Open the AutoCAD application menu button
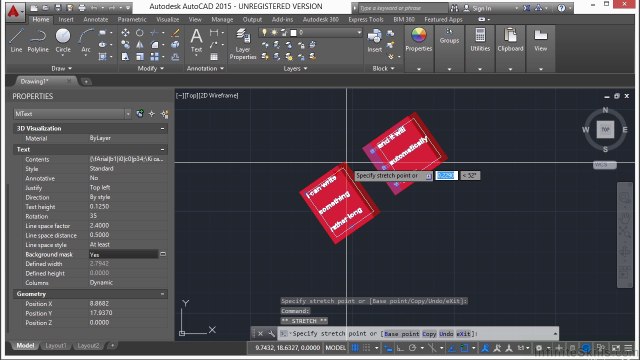The width and height of the screenshot is (640, 360). [15, 11]
